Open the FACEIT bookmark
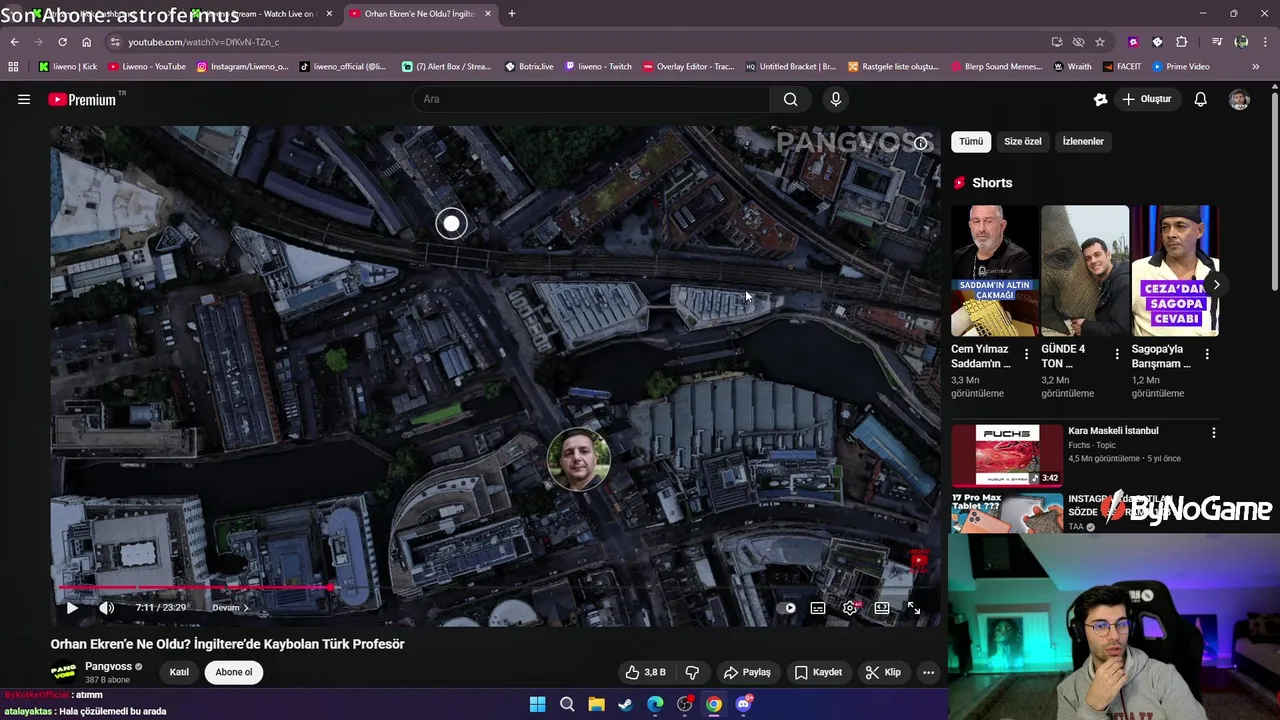This screenshot has height=720, width=1280. [x=1121, y=67]
